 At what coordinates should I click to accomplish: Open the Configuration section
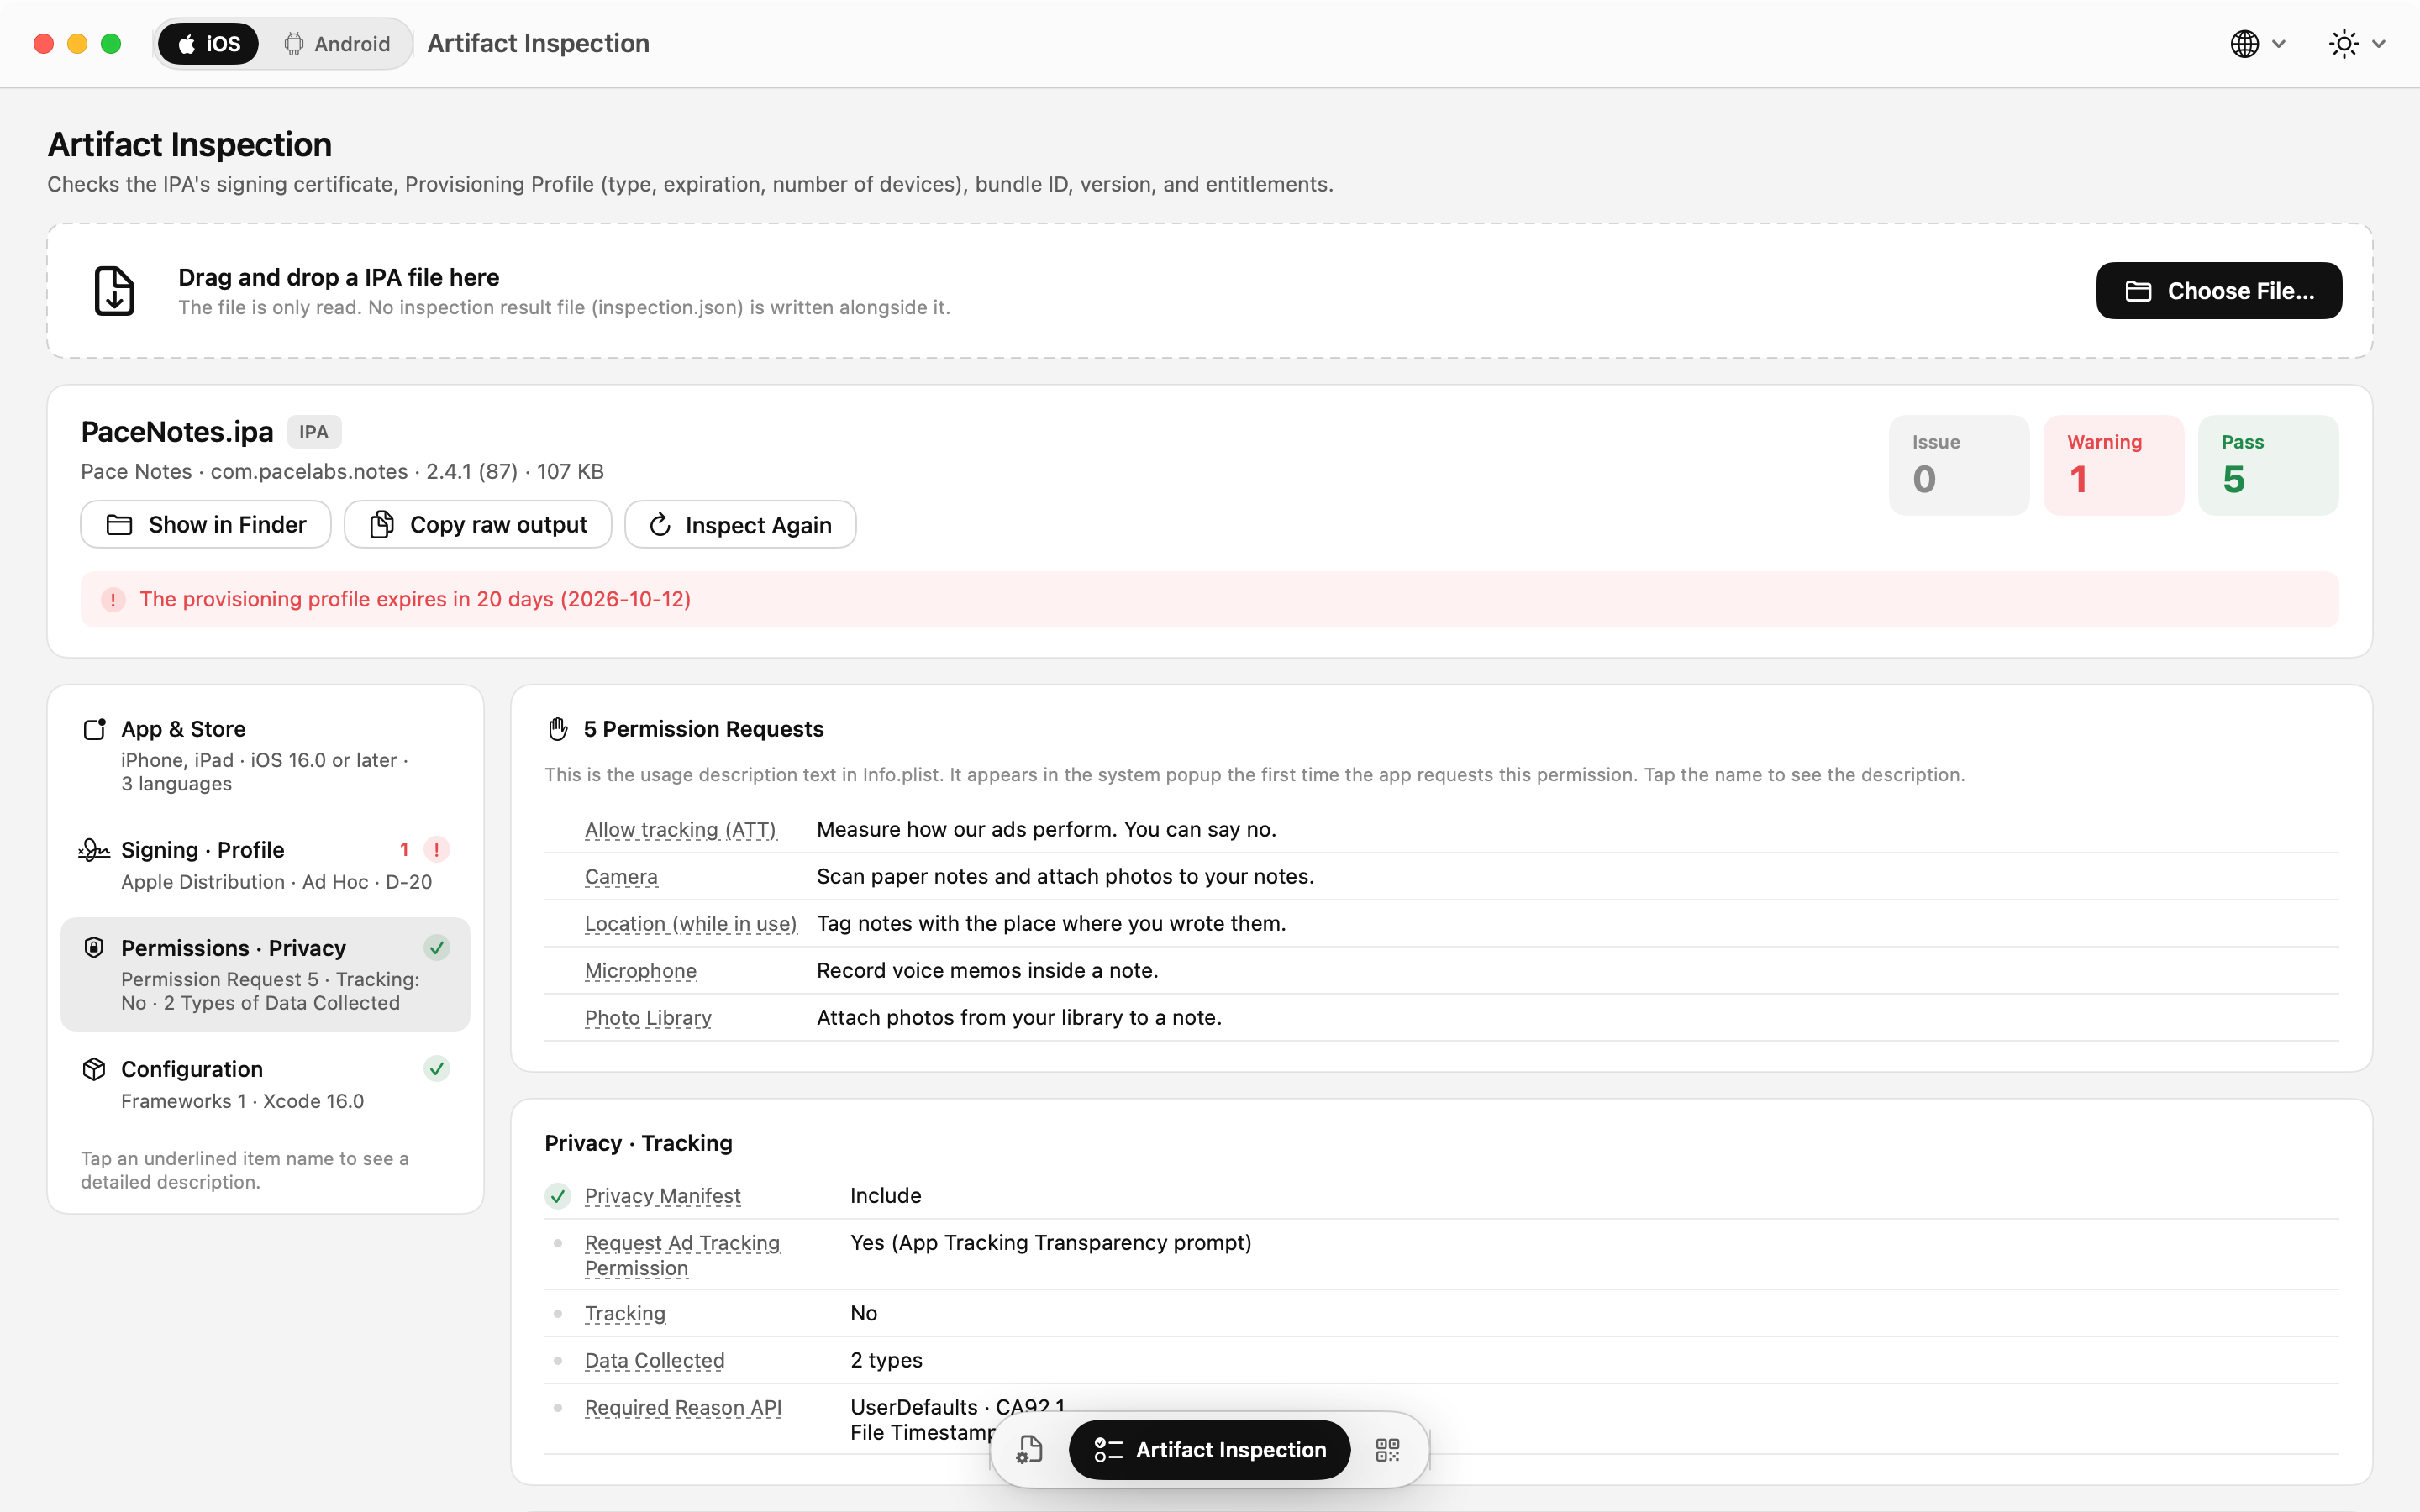pyautogui.click(x=265, y=1084)
